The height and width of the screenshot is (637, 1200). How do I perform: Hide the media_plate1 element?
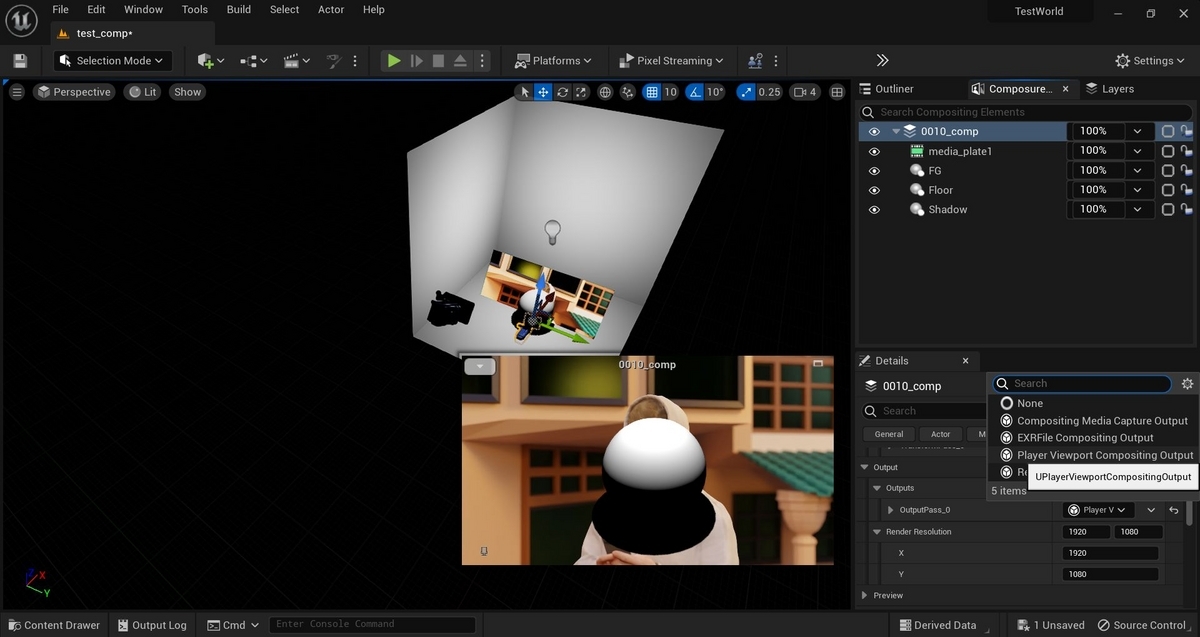pos(874,152)
